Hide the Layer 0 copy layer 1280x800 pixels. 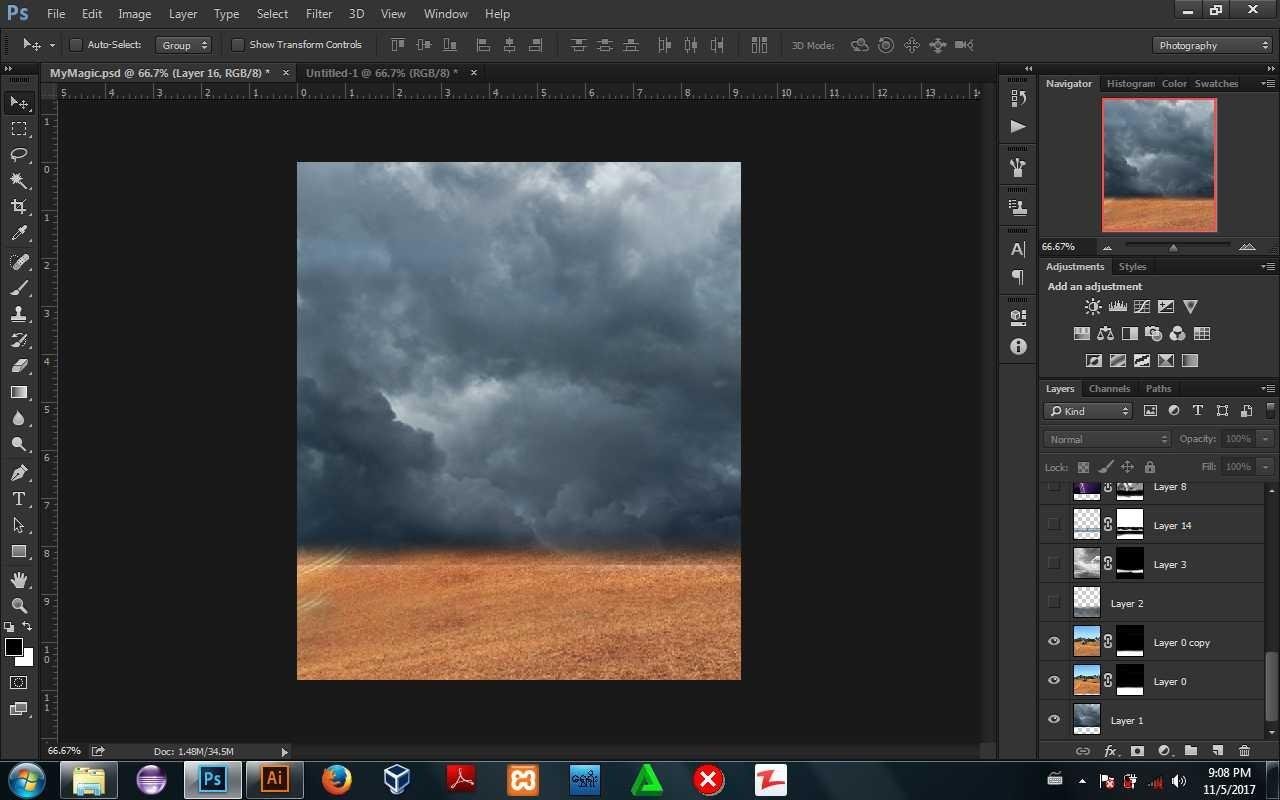pos(1053,642)
